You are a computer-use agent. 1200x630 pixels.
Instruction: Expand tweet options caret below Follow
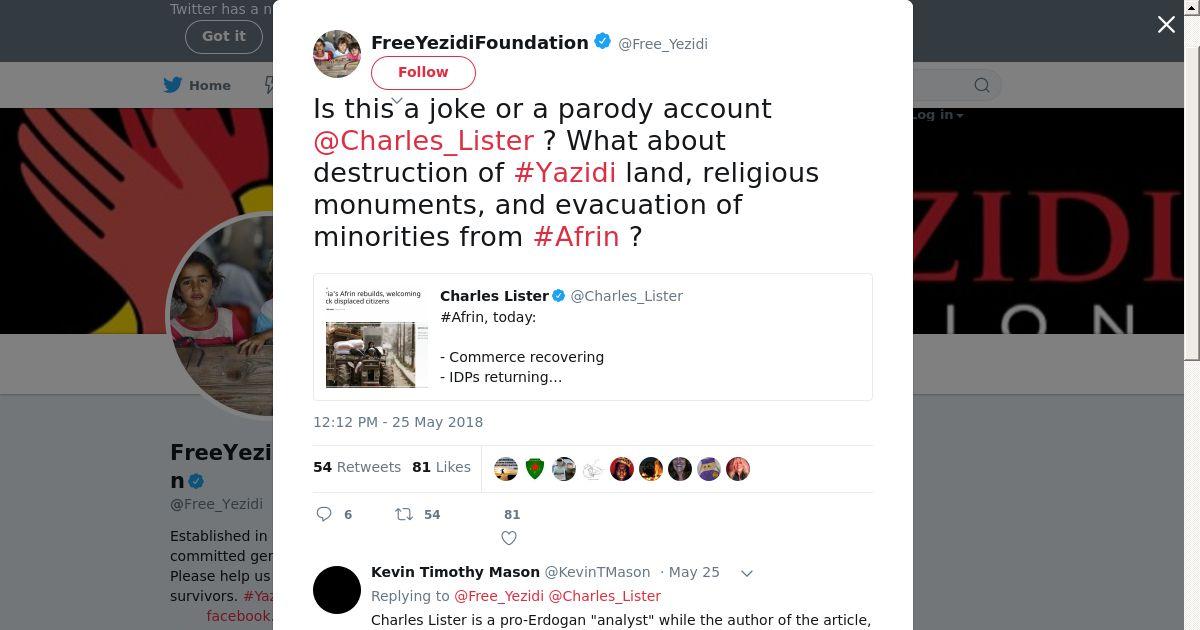point(397,100)
